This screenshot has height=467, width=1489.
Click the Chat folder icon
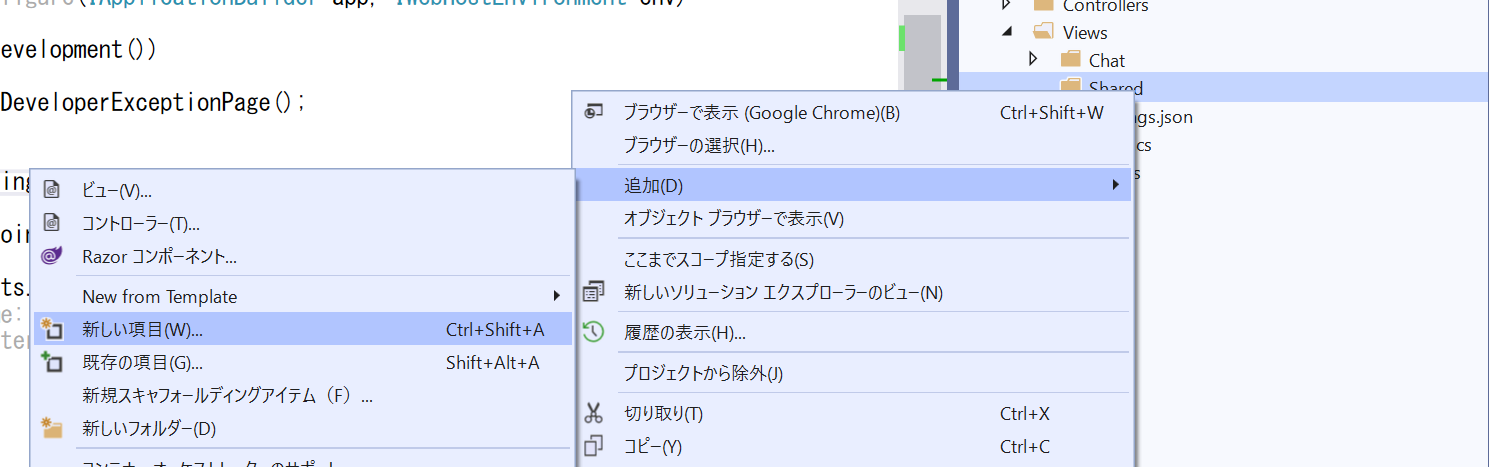point(1071,60)
